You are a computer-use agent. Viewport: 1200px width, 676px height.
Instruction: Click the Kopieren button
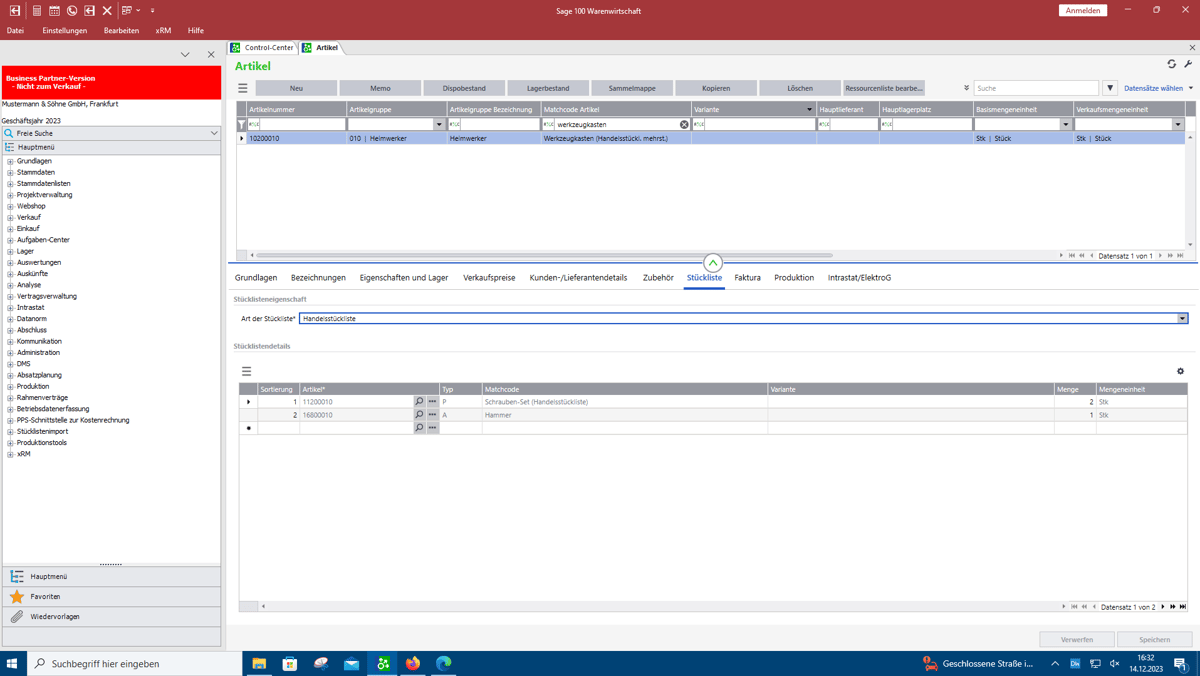(716, 88)
